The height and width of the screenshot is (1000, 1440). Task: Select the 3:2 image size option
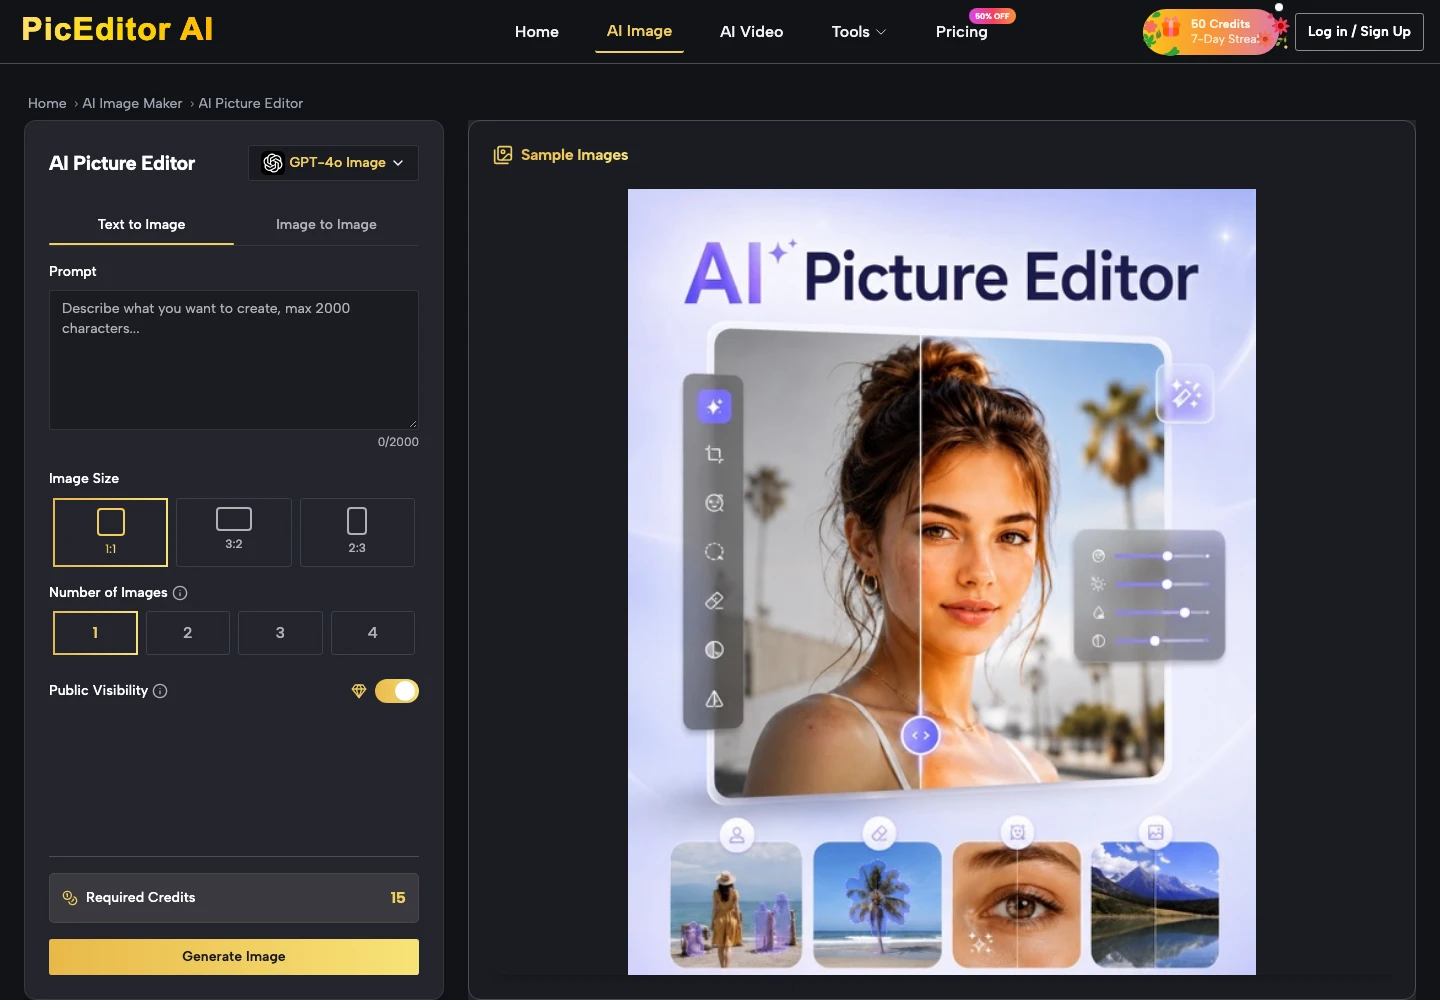[x=234, y=533]
